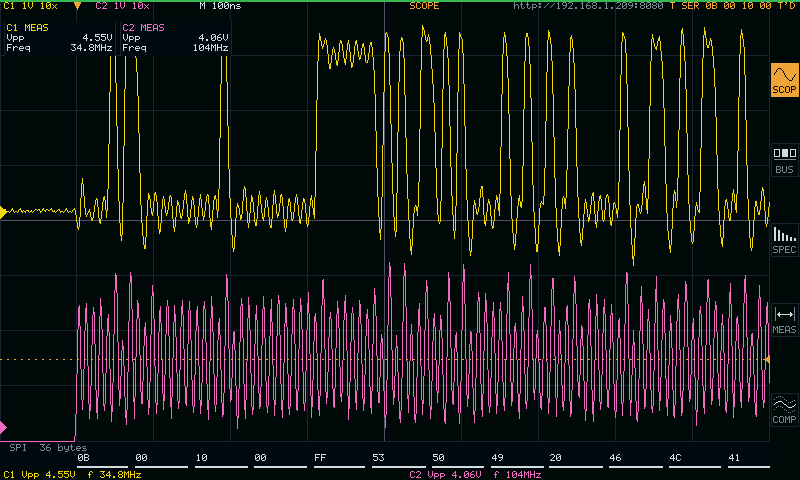This screenshot has width=800, height=480.
Task: Select decoded SPI byte 41
Action: click(x=734, y=458)
